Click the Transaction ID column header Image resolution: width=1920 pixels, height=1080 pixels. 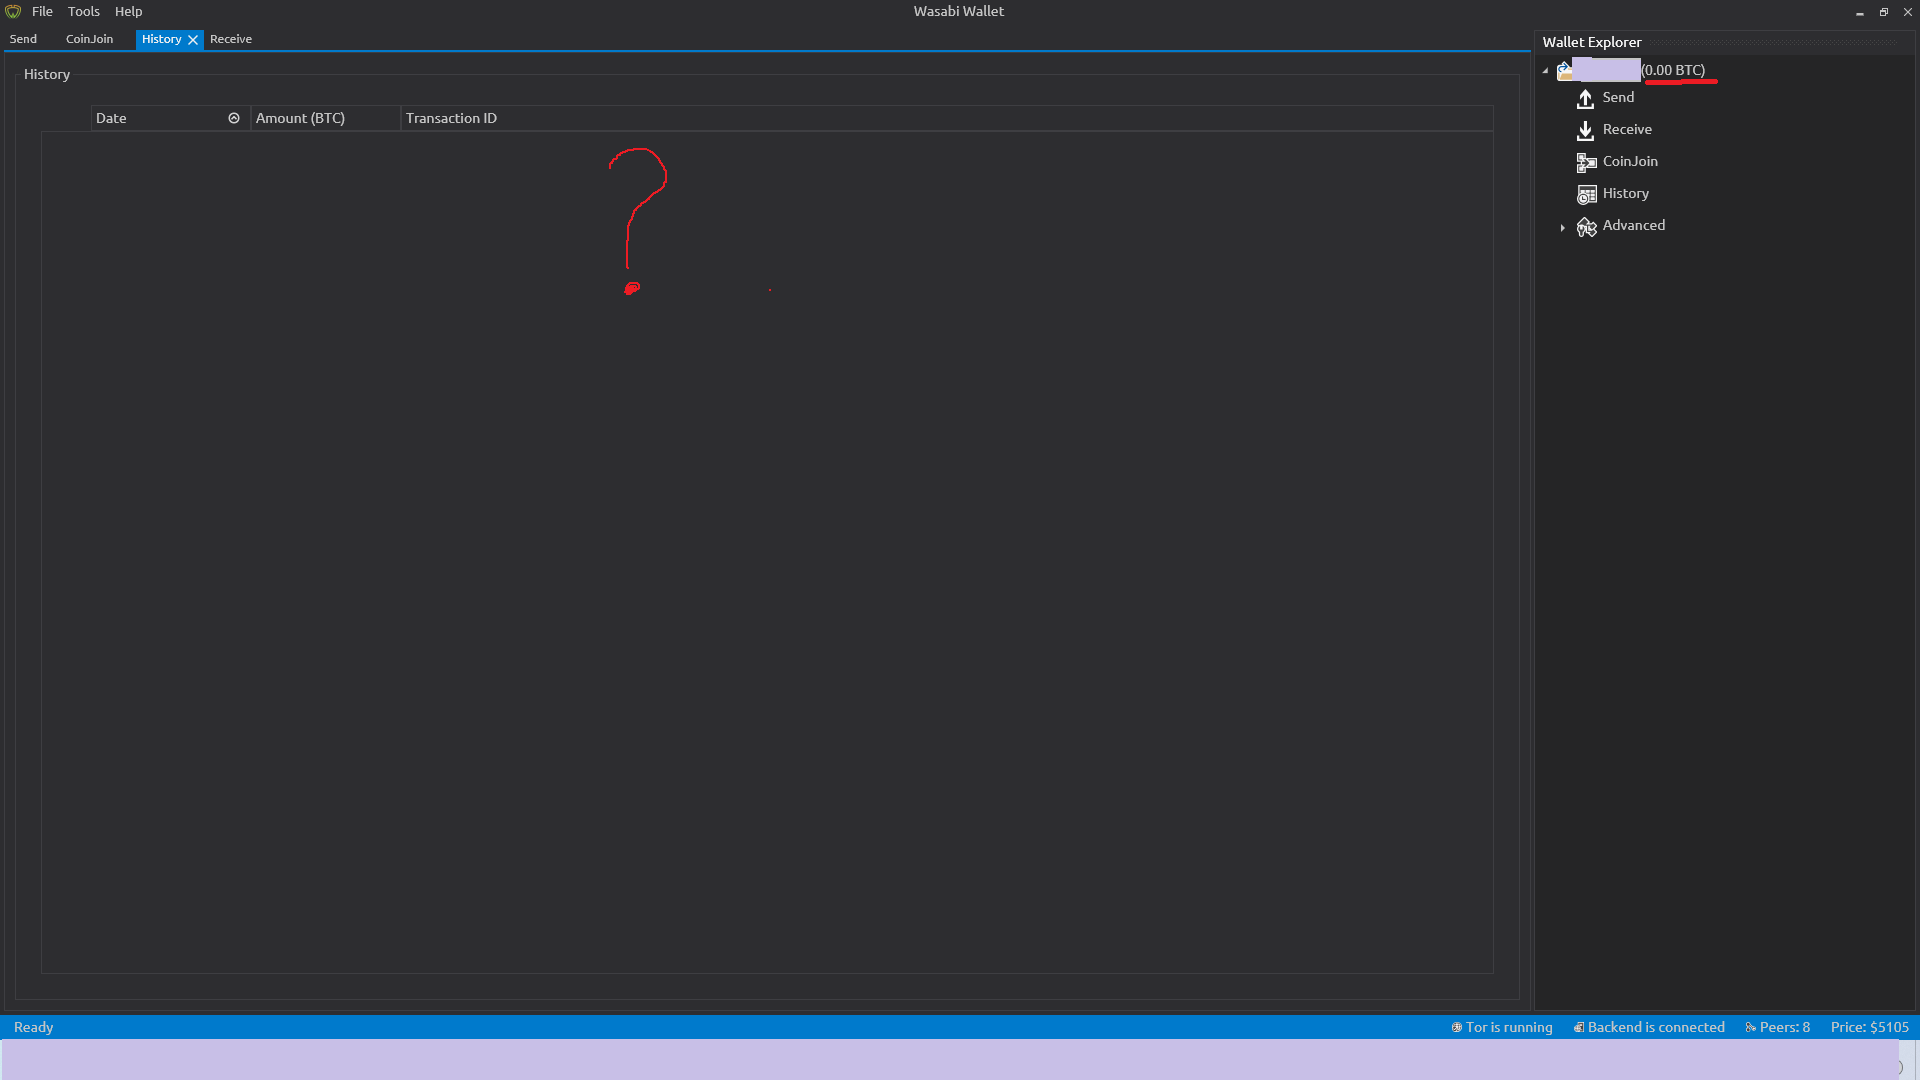click(451, 118)
